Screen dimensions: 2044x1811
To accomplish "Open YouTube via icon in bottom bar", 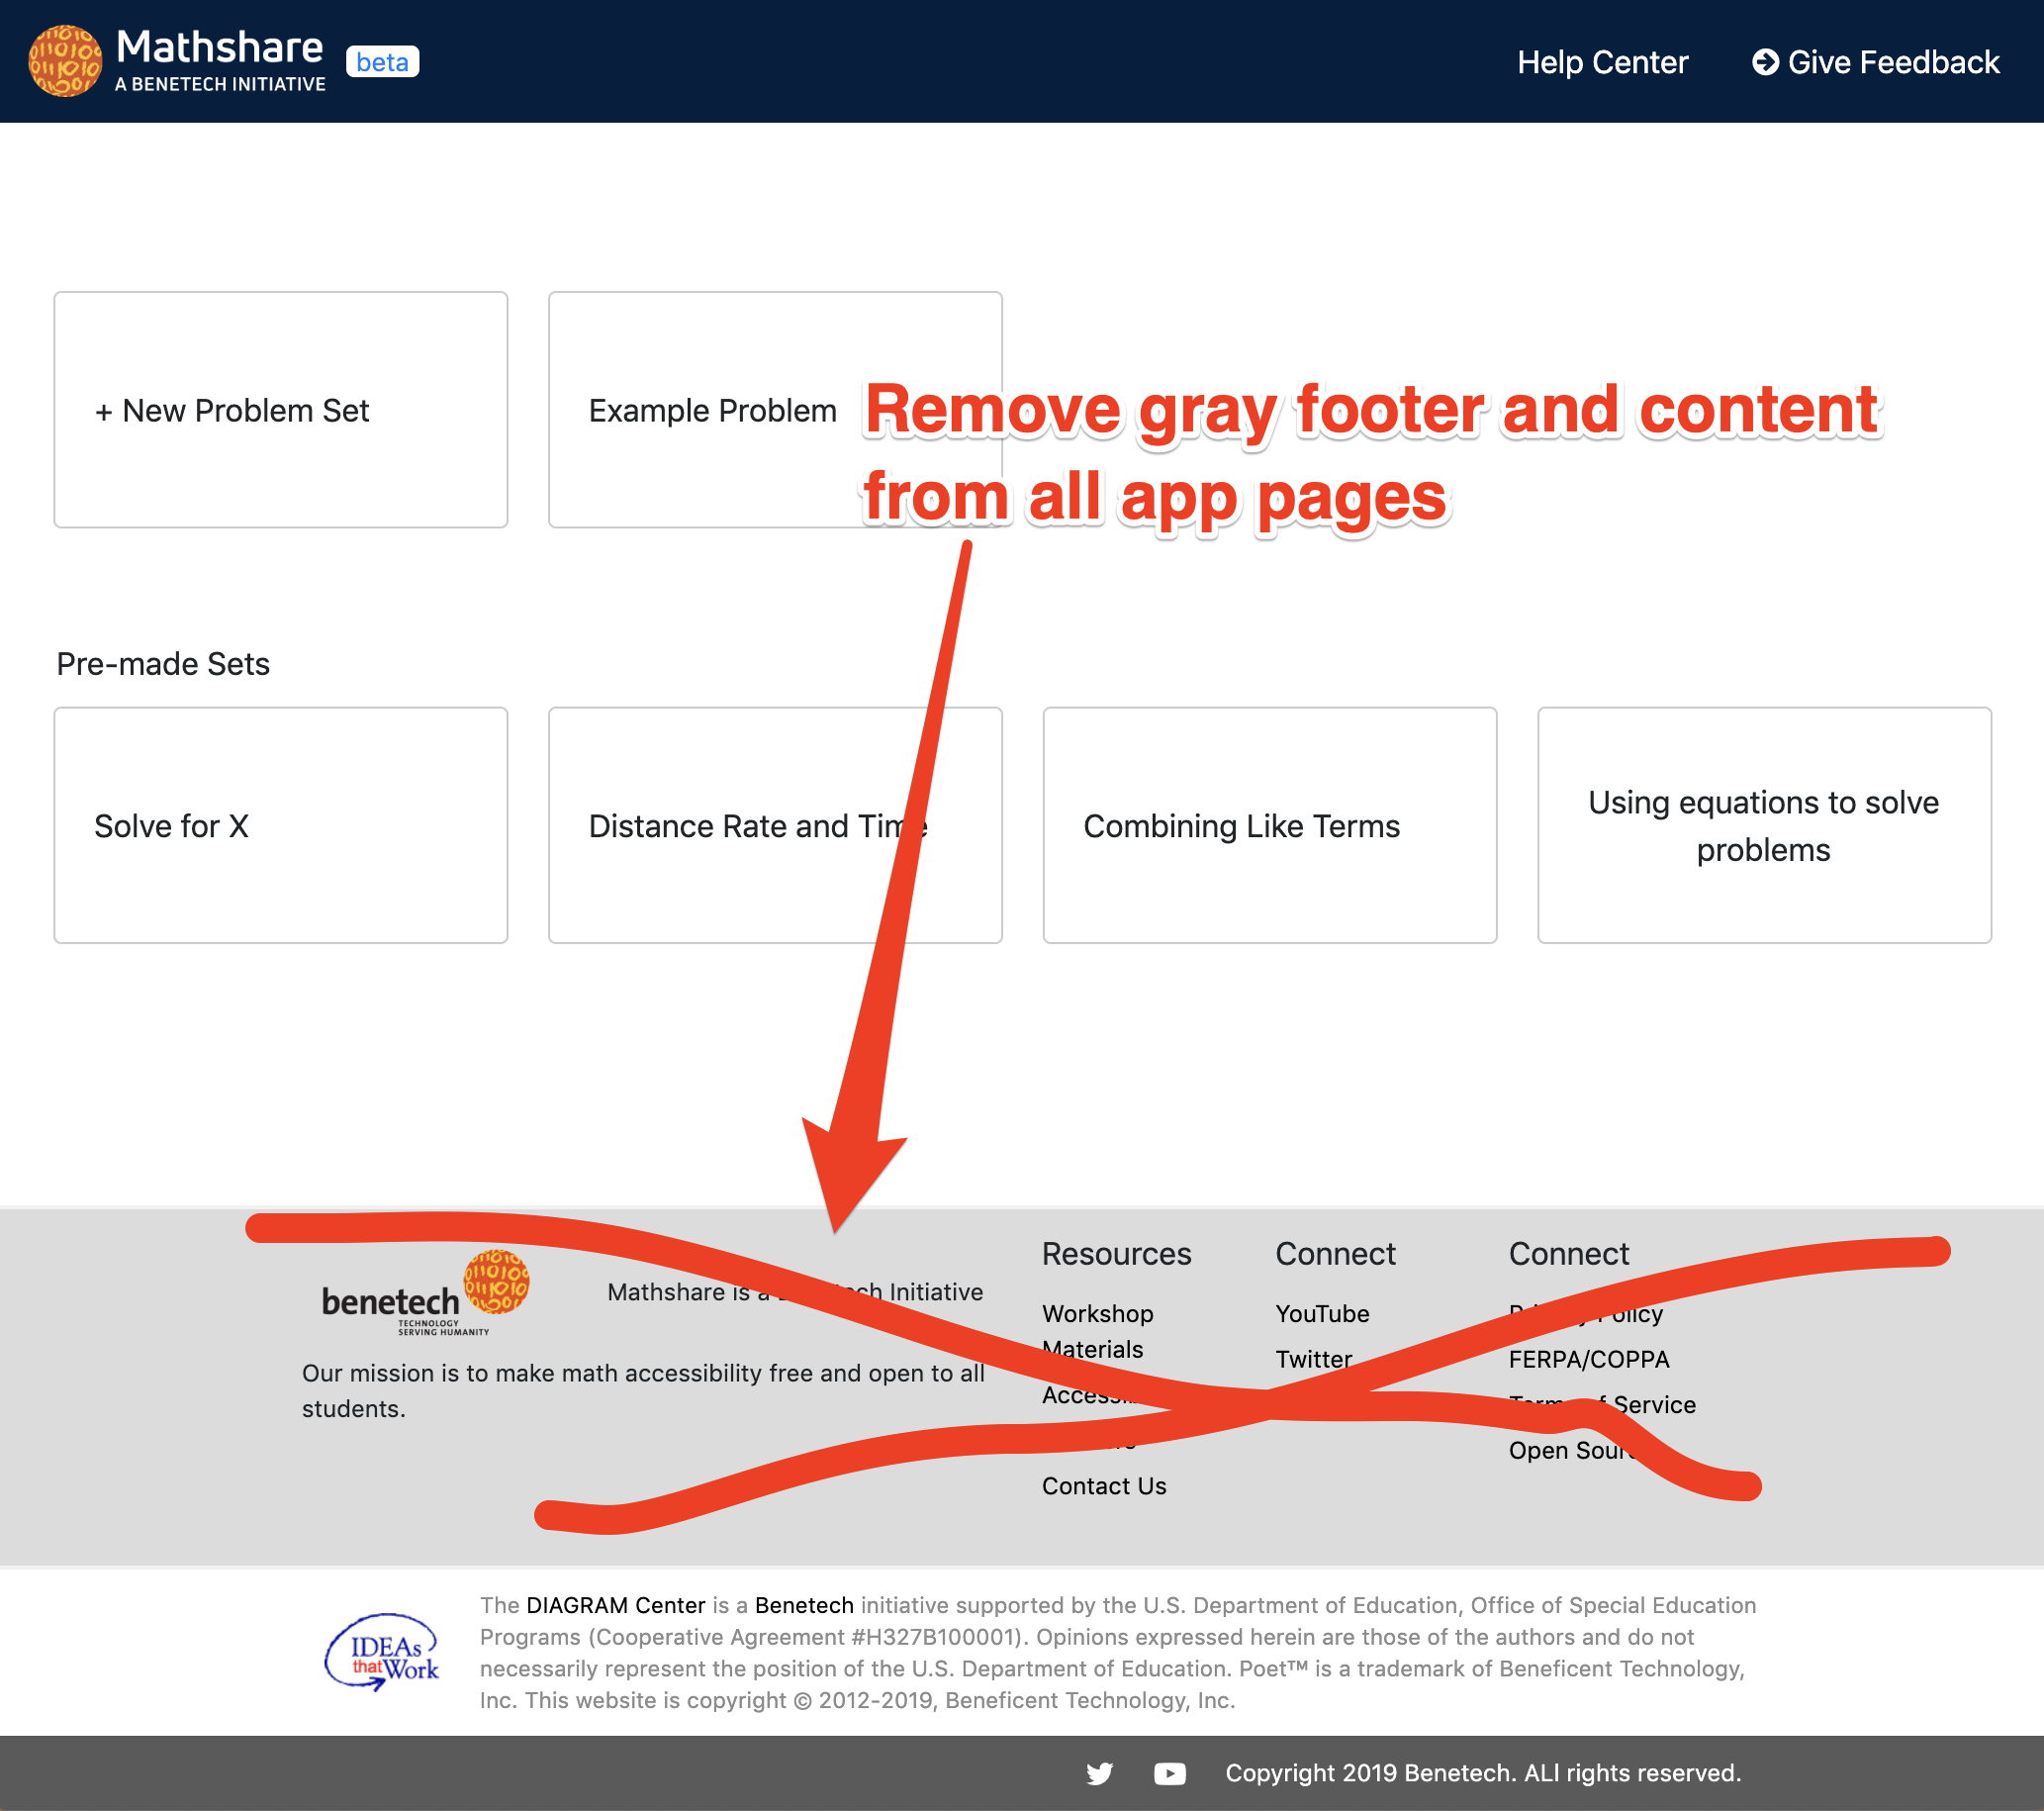I will tap(1170, 1773).
